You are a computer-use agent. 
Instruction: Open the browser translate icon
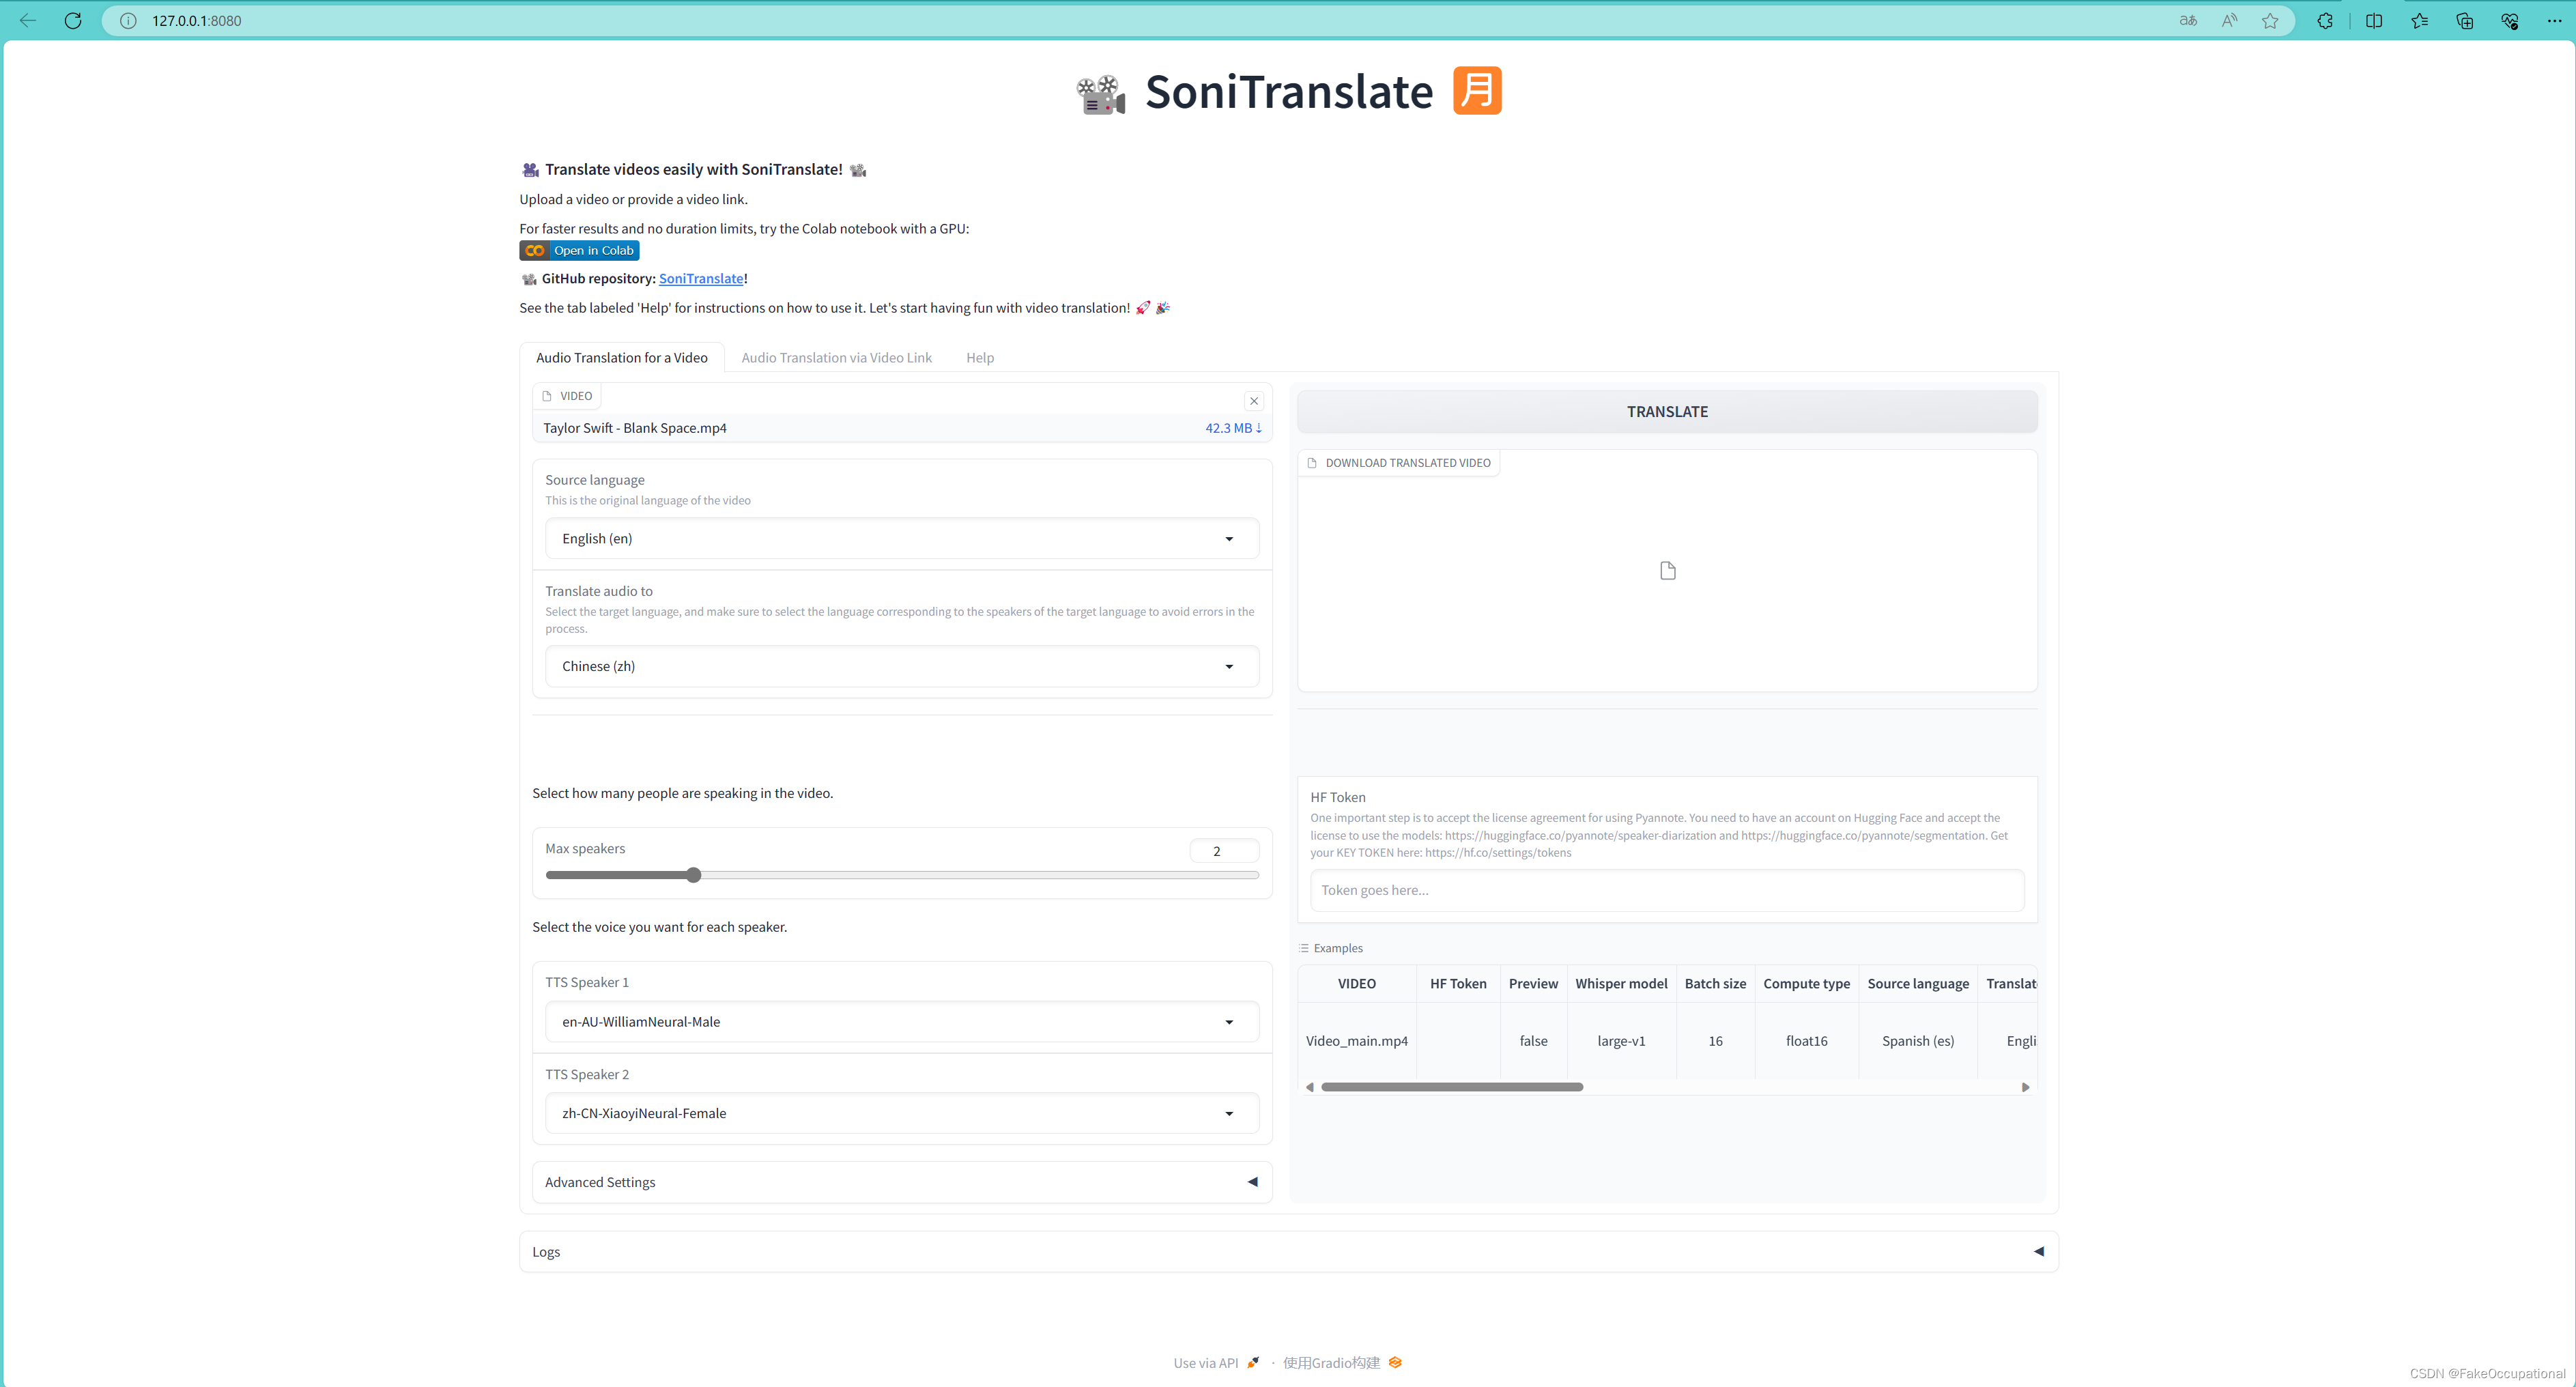pyautogui.click(x=2188, y=20)
